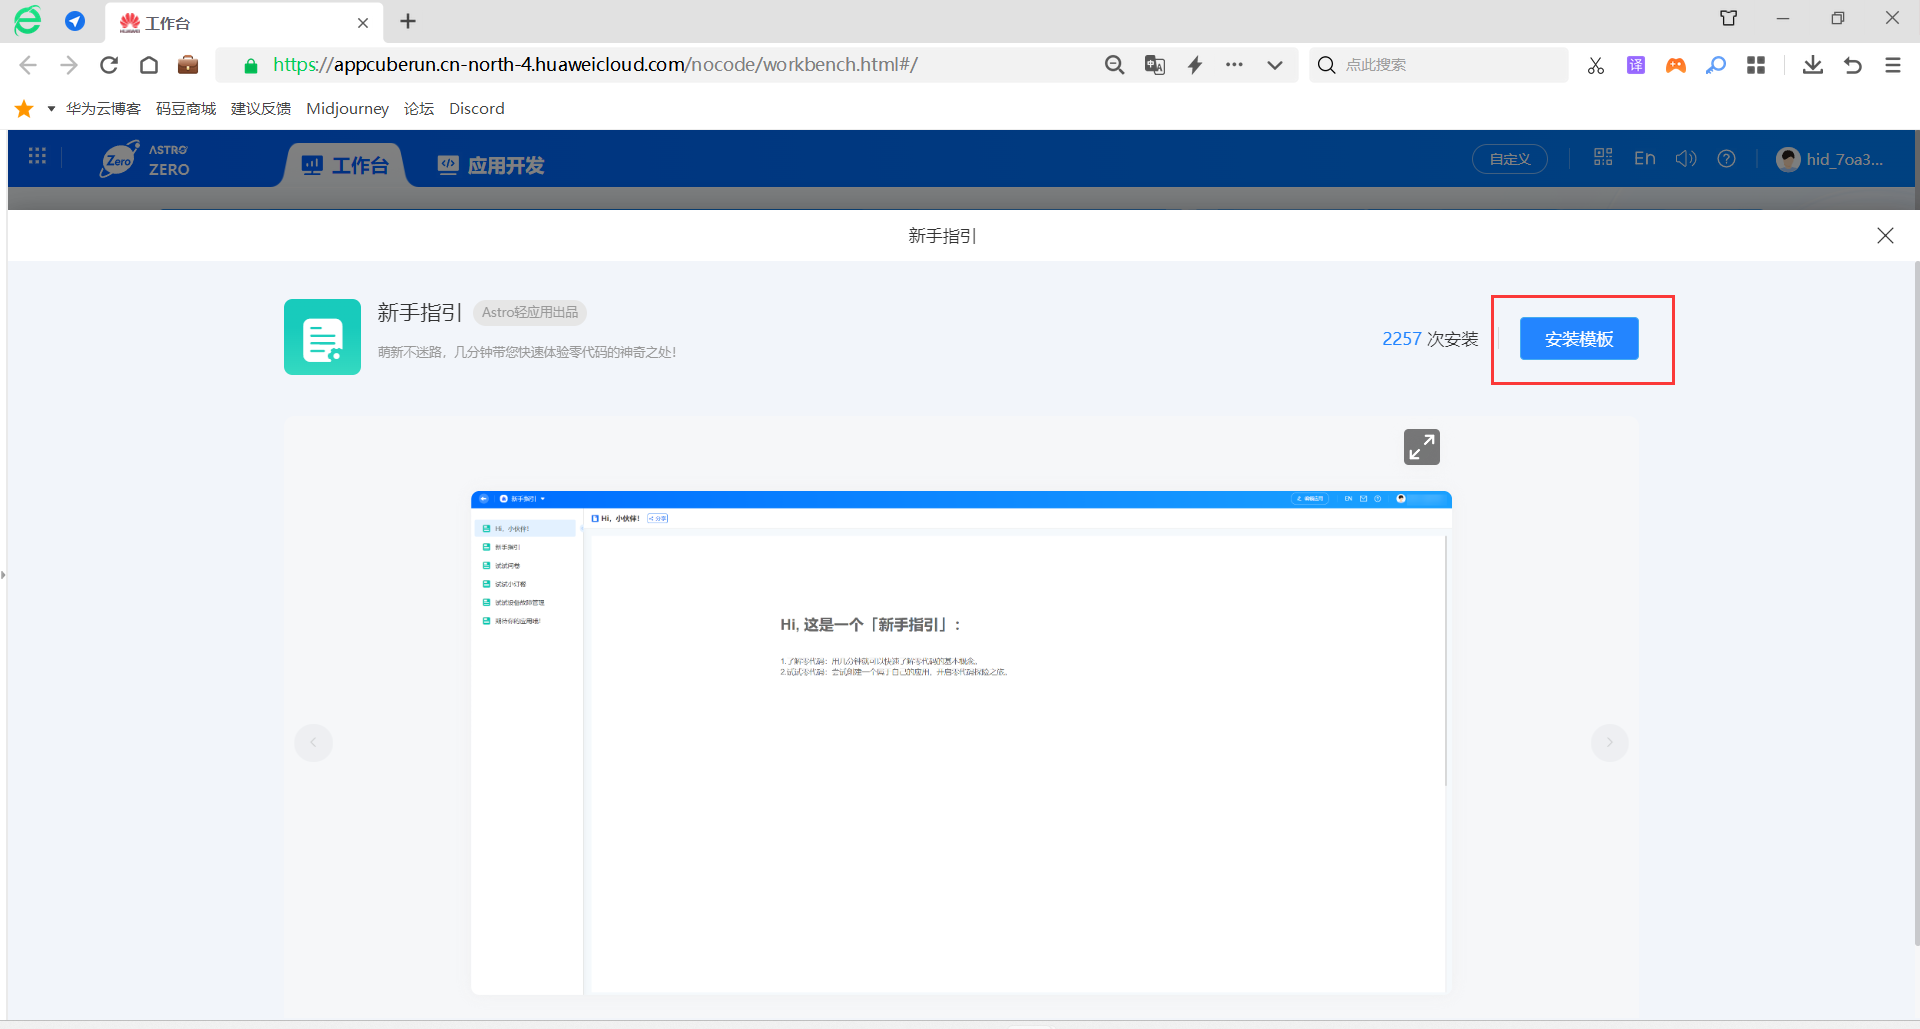The height and width of the screenshot is (1029, 1920).
Task: Expand the template preview to fullscreen
Action: [1421, 447]
